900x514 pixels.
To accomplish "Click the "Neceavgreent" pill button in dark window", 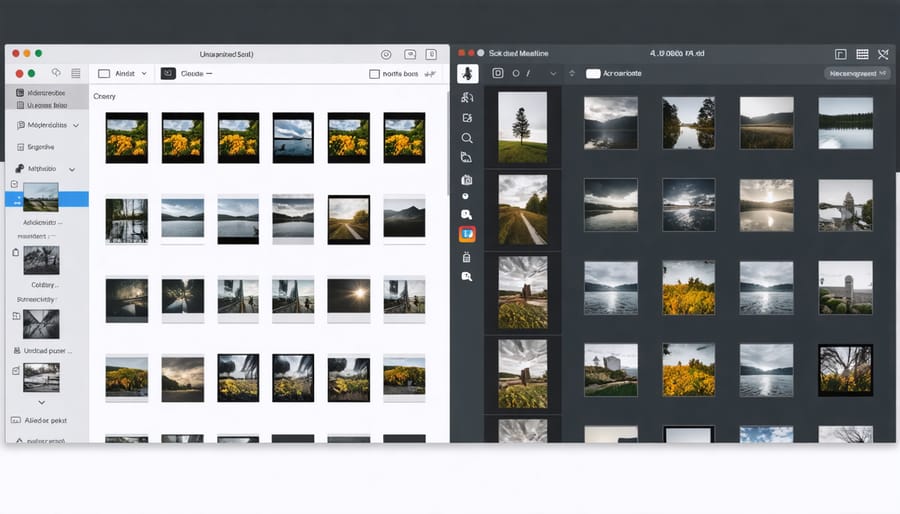I will pyautogui.click(x=857, y=74).
